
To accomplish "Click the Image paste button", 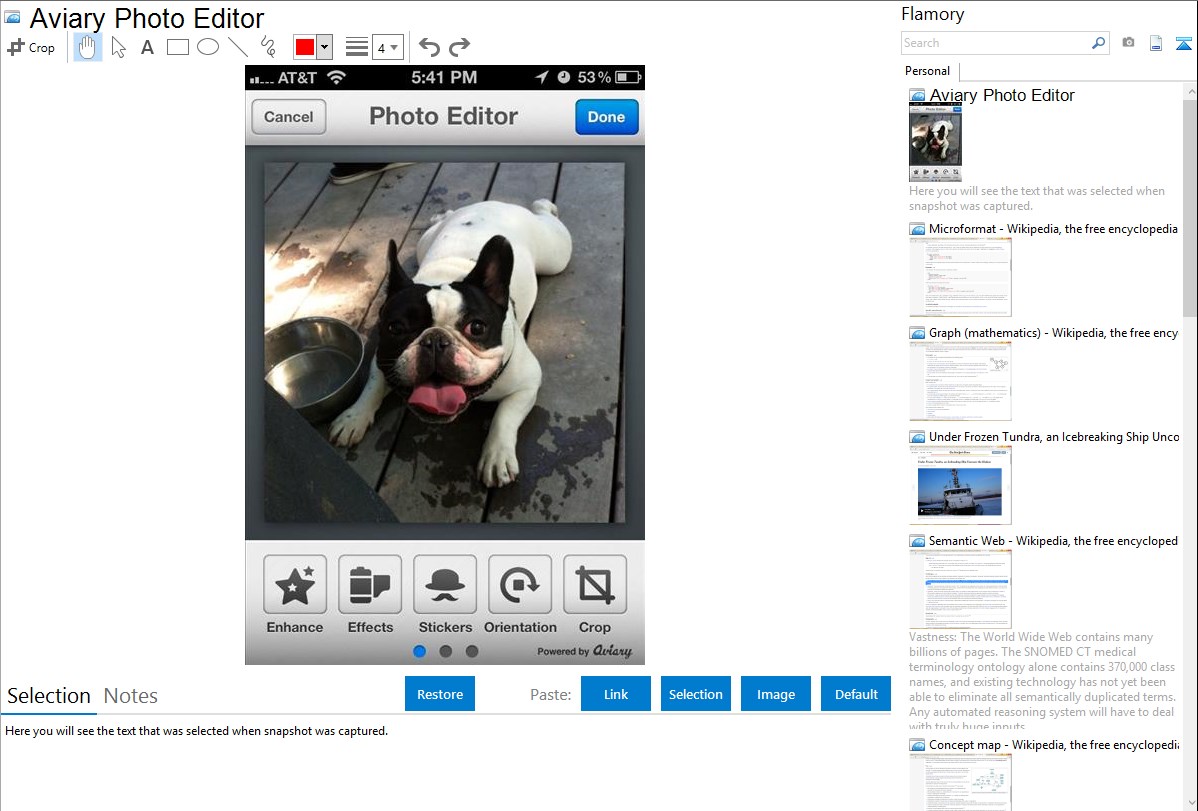I will pyautogui.click(x=775, y=694).
